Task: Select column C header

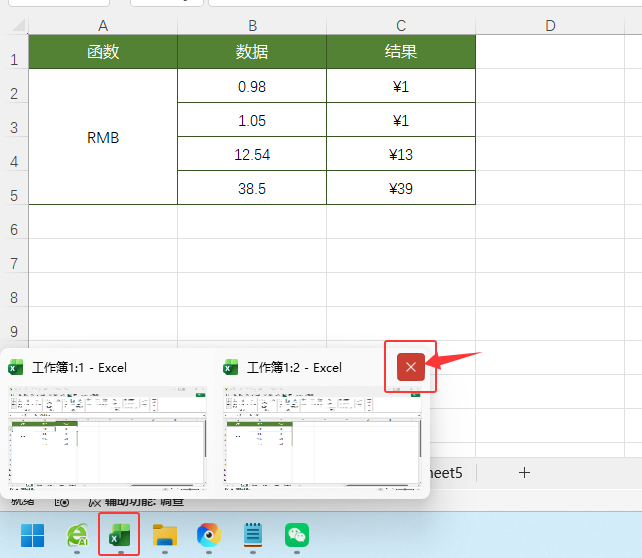Action: [401, 26]
